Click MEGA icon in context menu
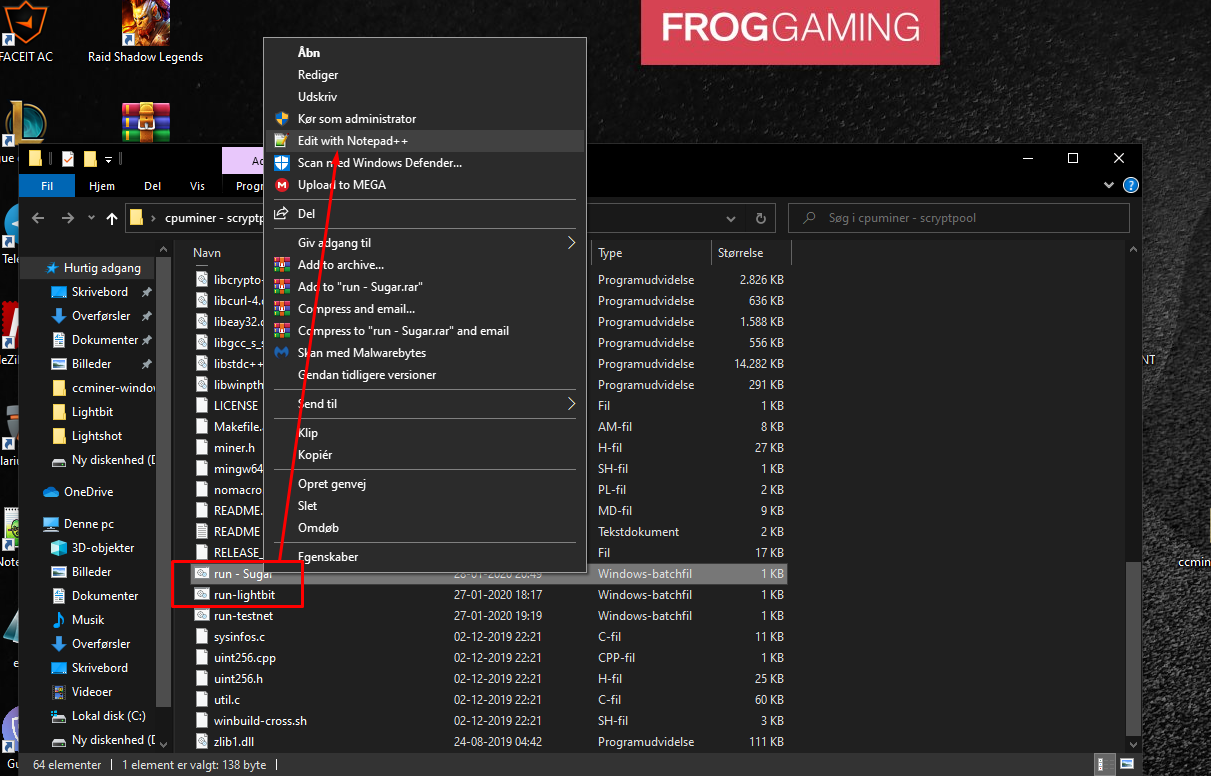The height and width of the screenshot is (776, 1211). click(281, 185)
